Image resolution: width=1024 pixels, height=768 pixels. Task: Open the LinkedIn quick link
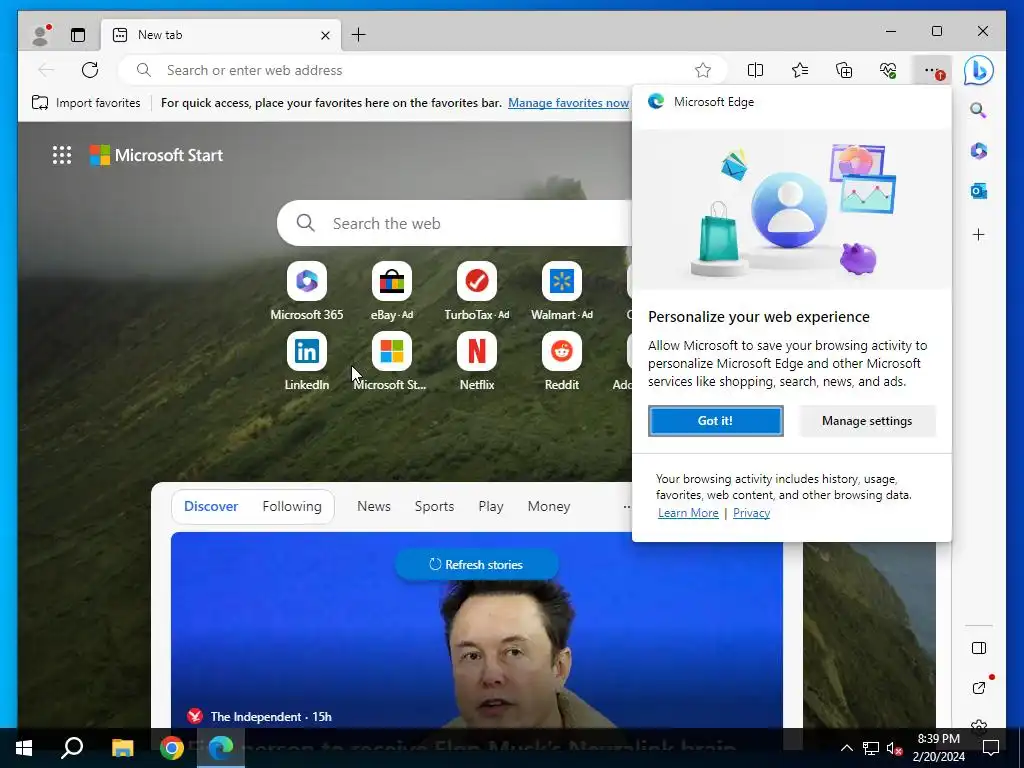(306, 361)
